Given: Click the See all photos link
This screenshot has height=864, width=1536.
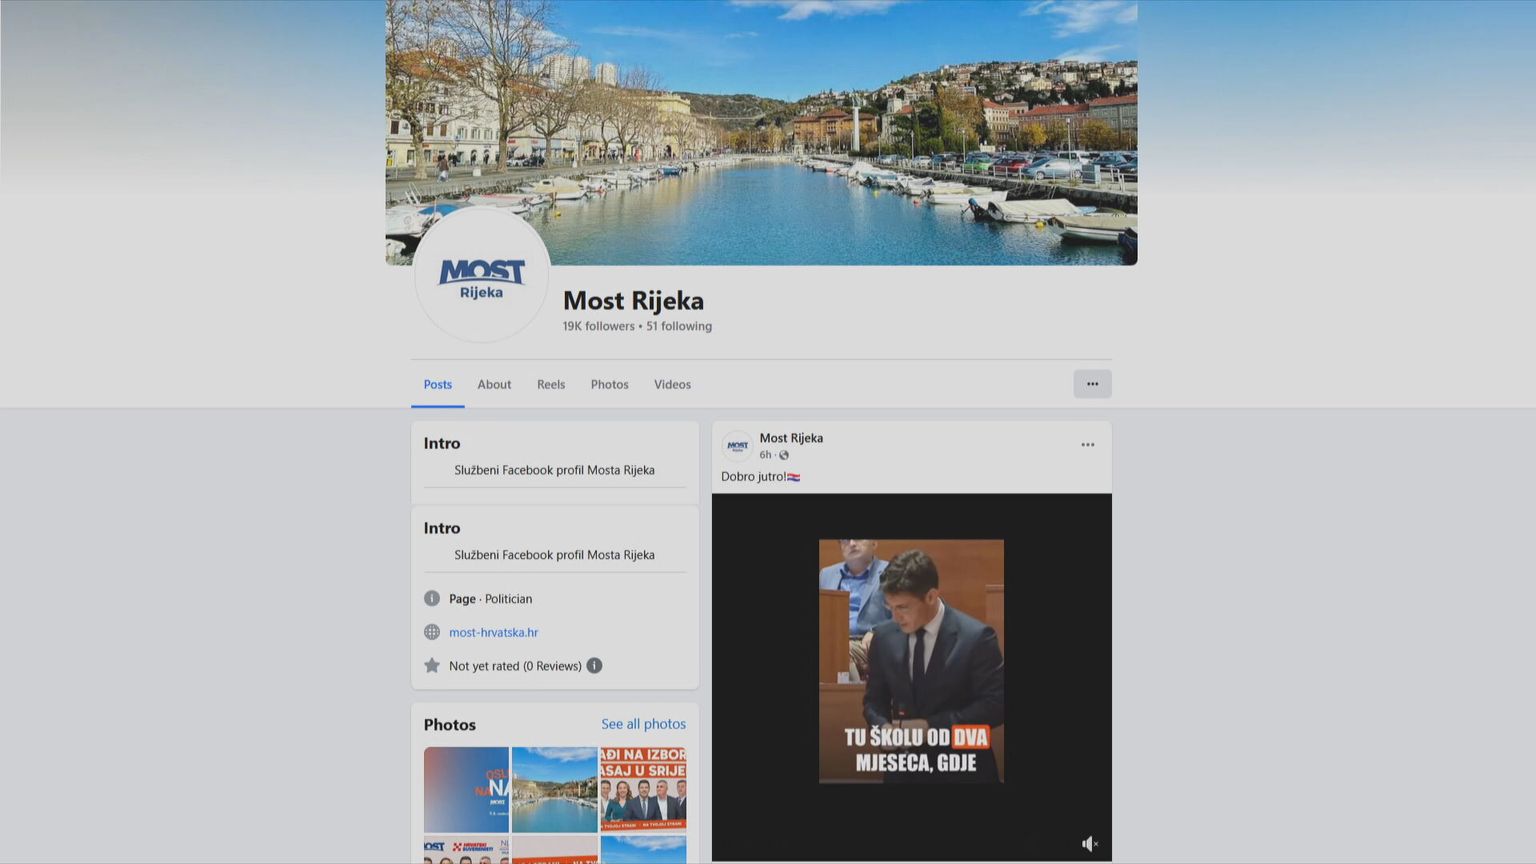Looking at the screenshot, I should click(643, 724).
